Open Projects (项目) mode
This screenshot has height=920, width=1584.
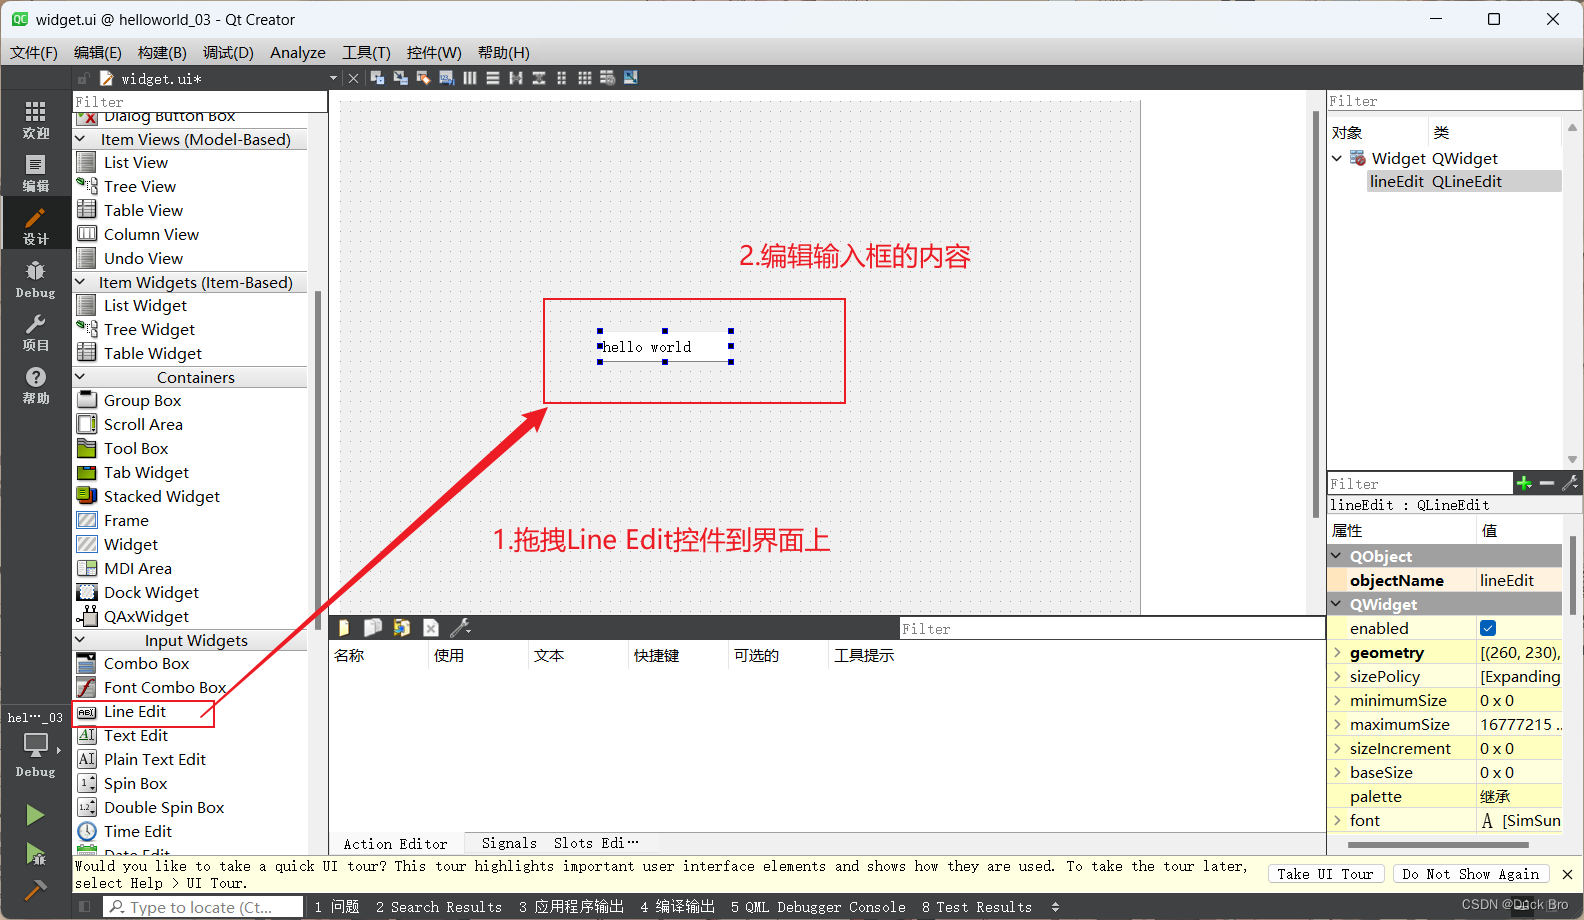pyautogui.click(x=36, y=332)
